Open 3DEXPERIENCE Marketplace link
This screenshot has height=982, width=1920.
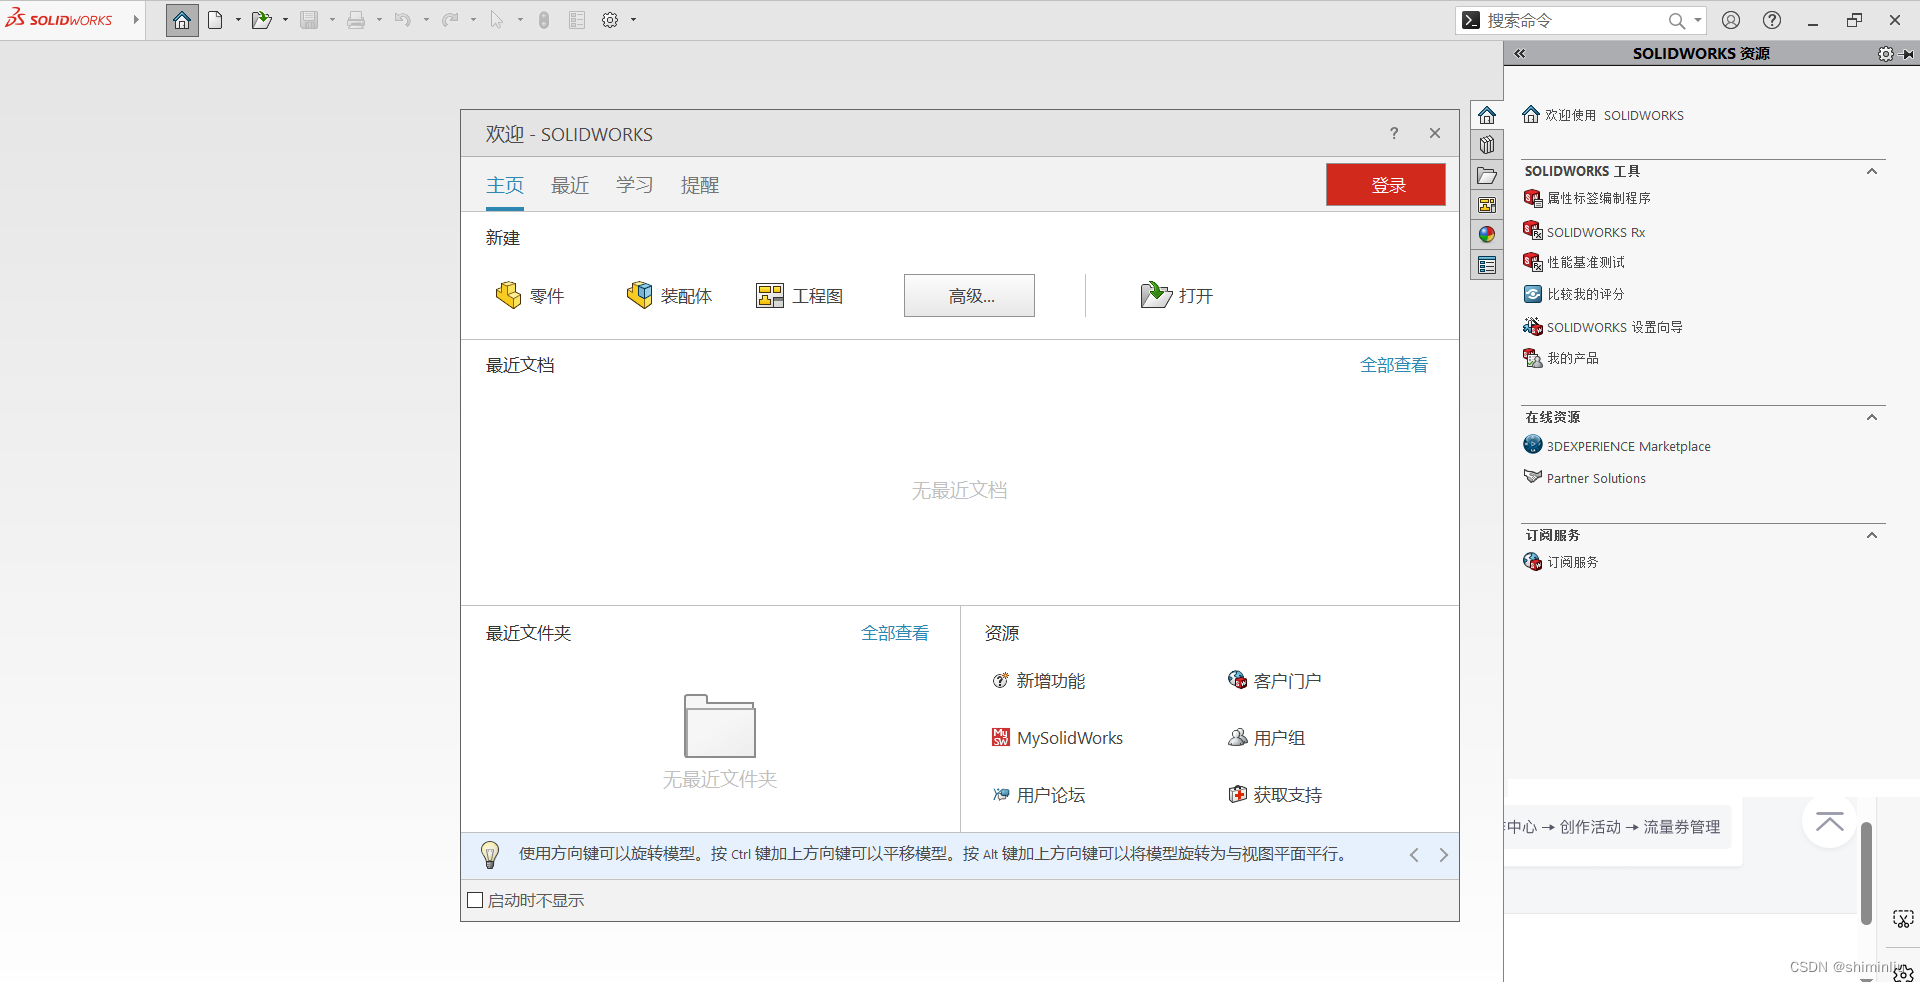coord(1617,446)
